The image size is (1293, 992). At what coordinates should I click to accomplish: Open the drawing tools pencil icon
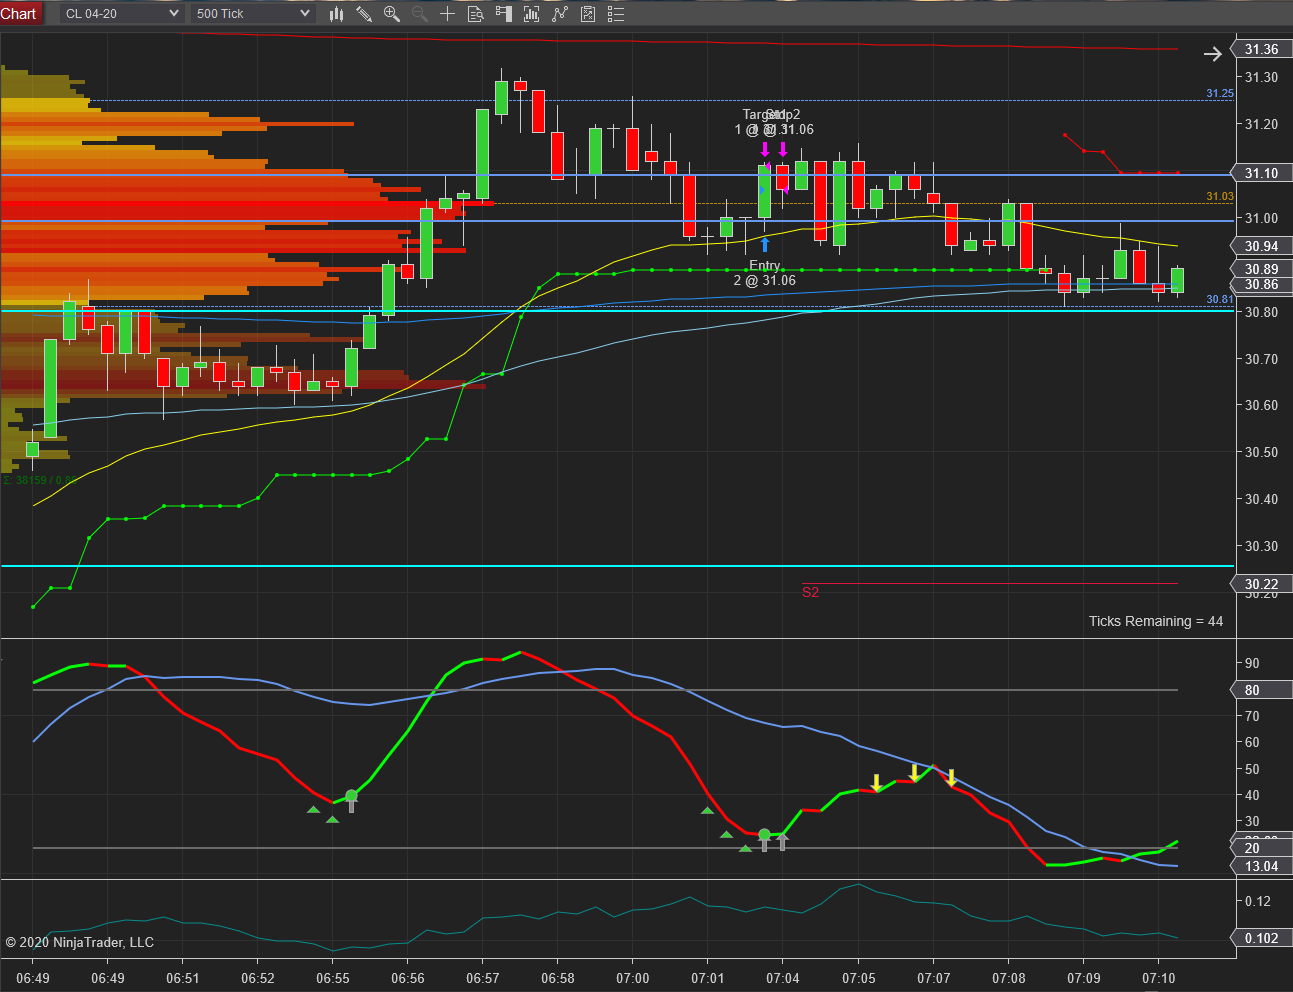pos(364,13)
